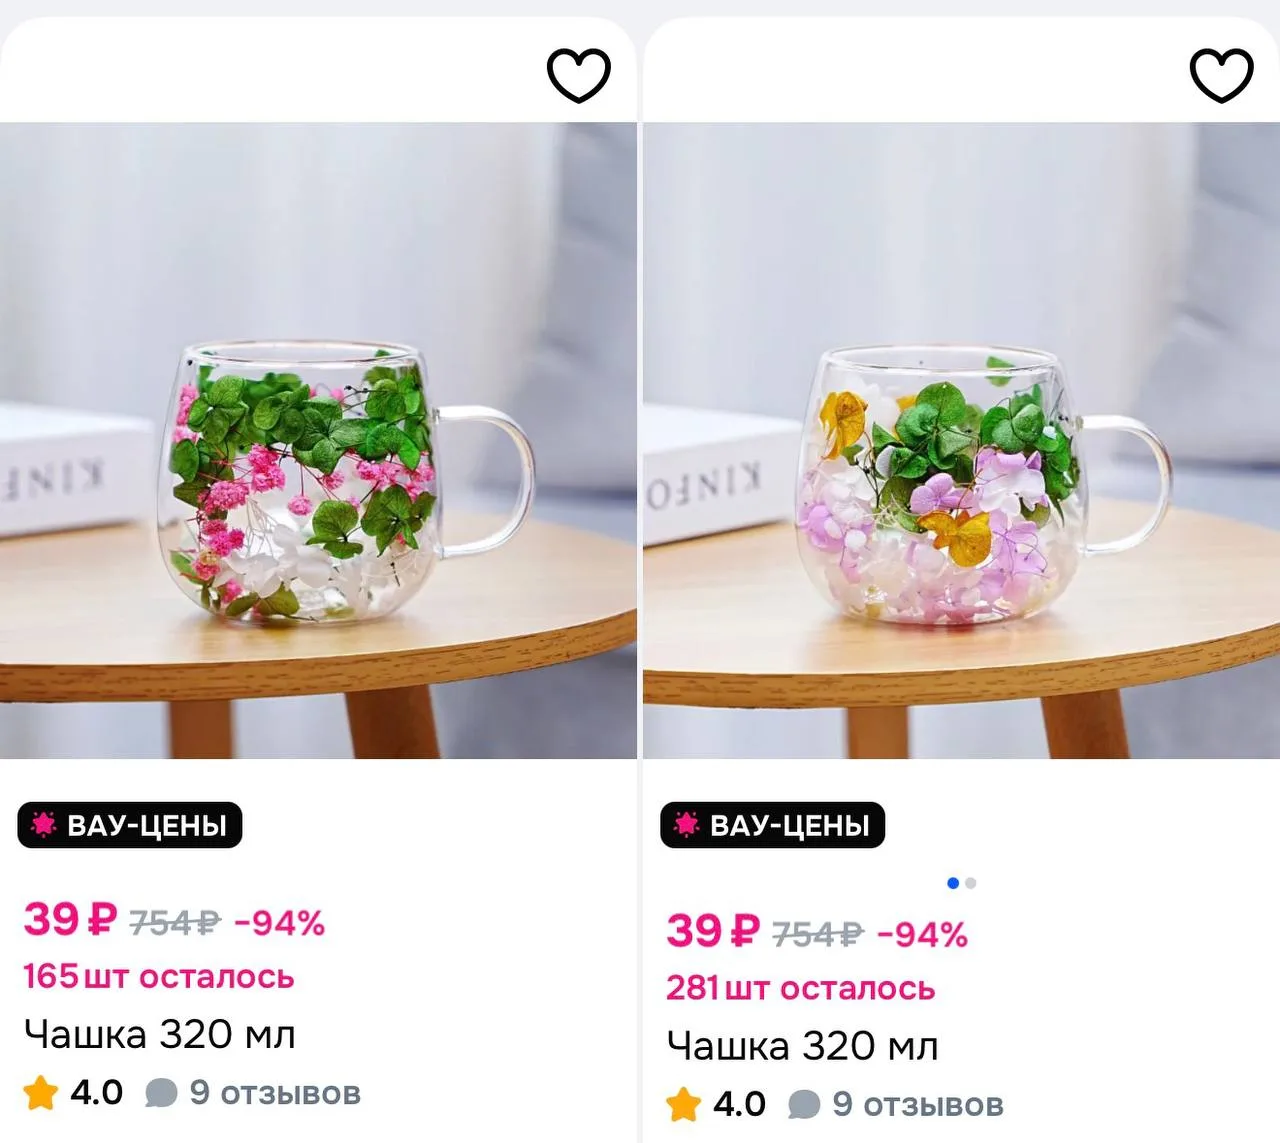
Task: Tap ВАУ-ЦЕНЫ badge on right product
Action: [x=773, y=825]
